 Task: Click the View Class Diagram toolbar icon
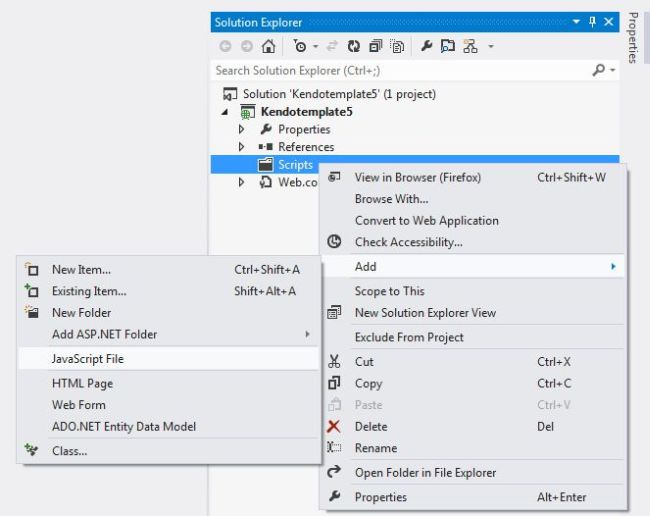coord(470,46)
